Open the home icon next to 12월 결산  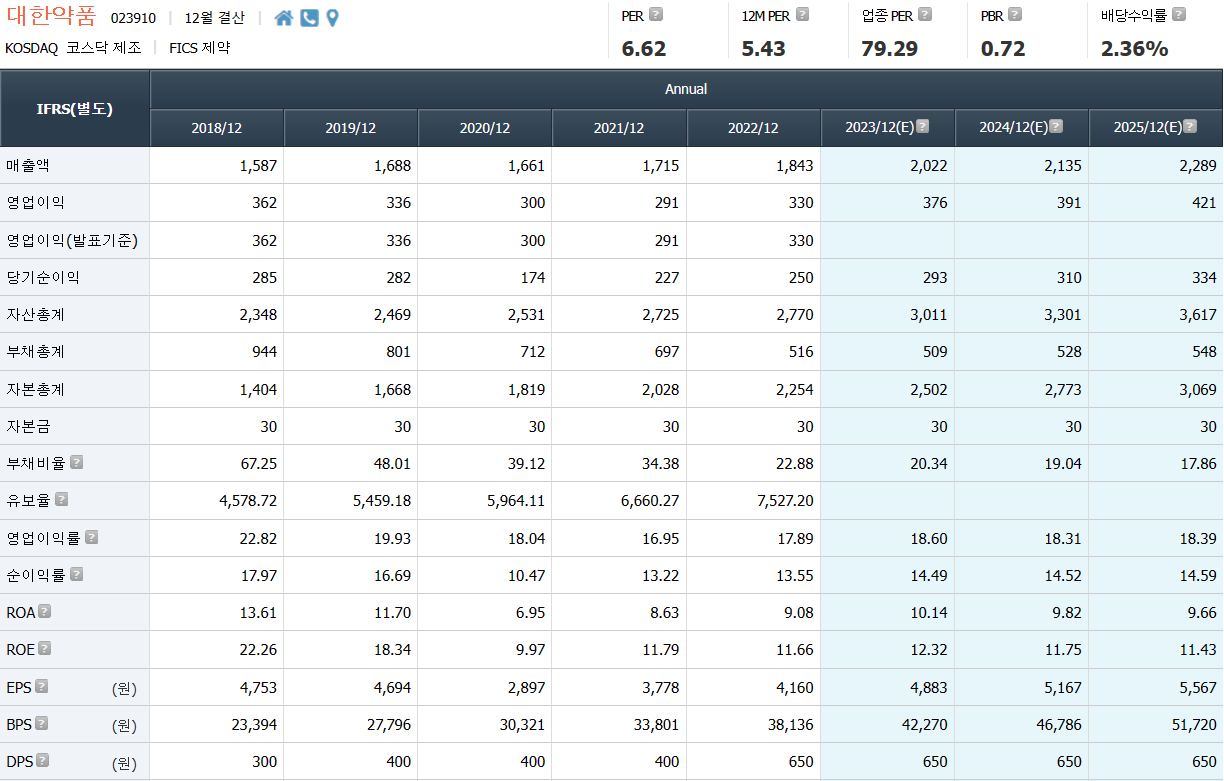[x=284, y=18]
